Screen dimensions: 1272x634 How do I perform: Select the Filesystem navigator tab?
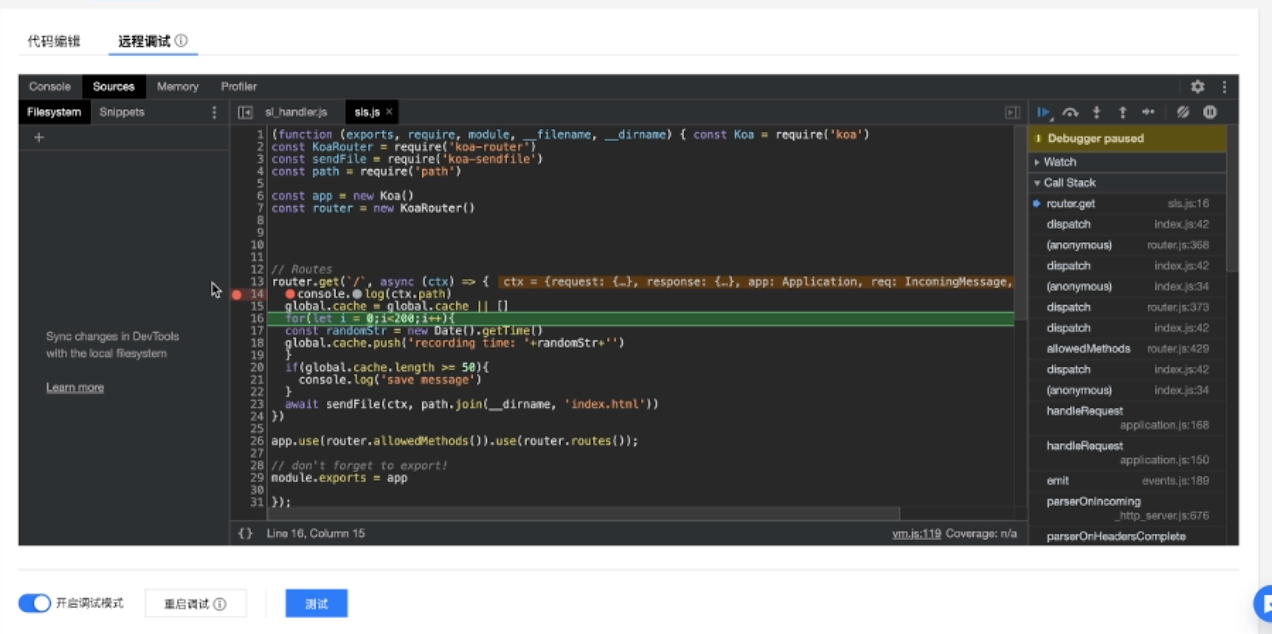54,113
